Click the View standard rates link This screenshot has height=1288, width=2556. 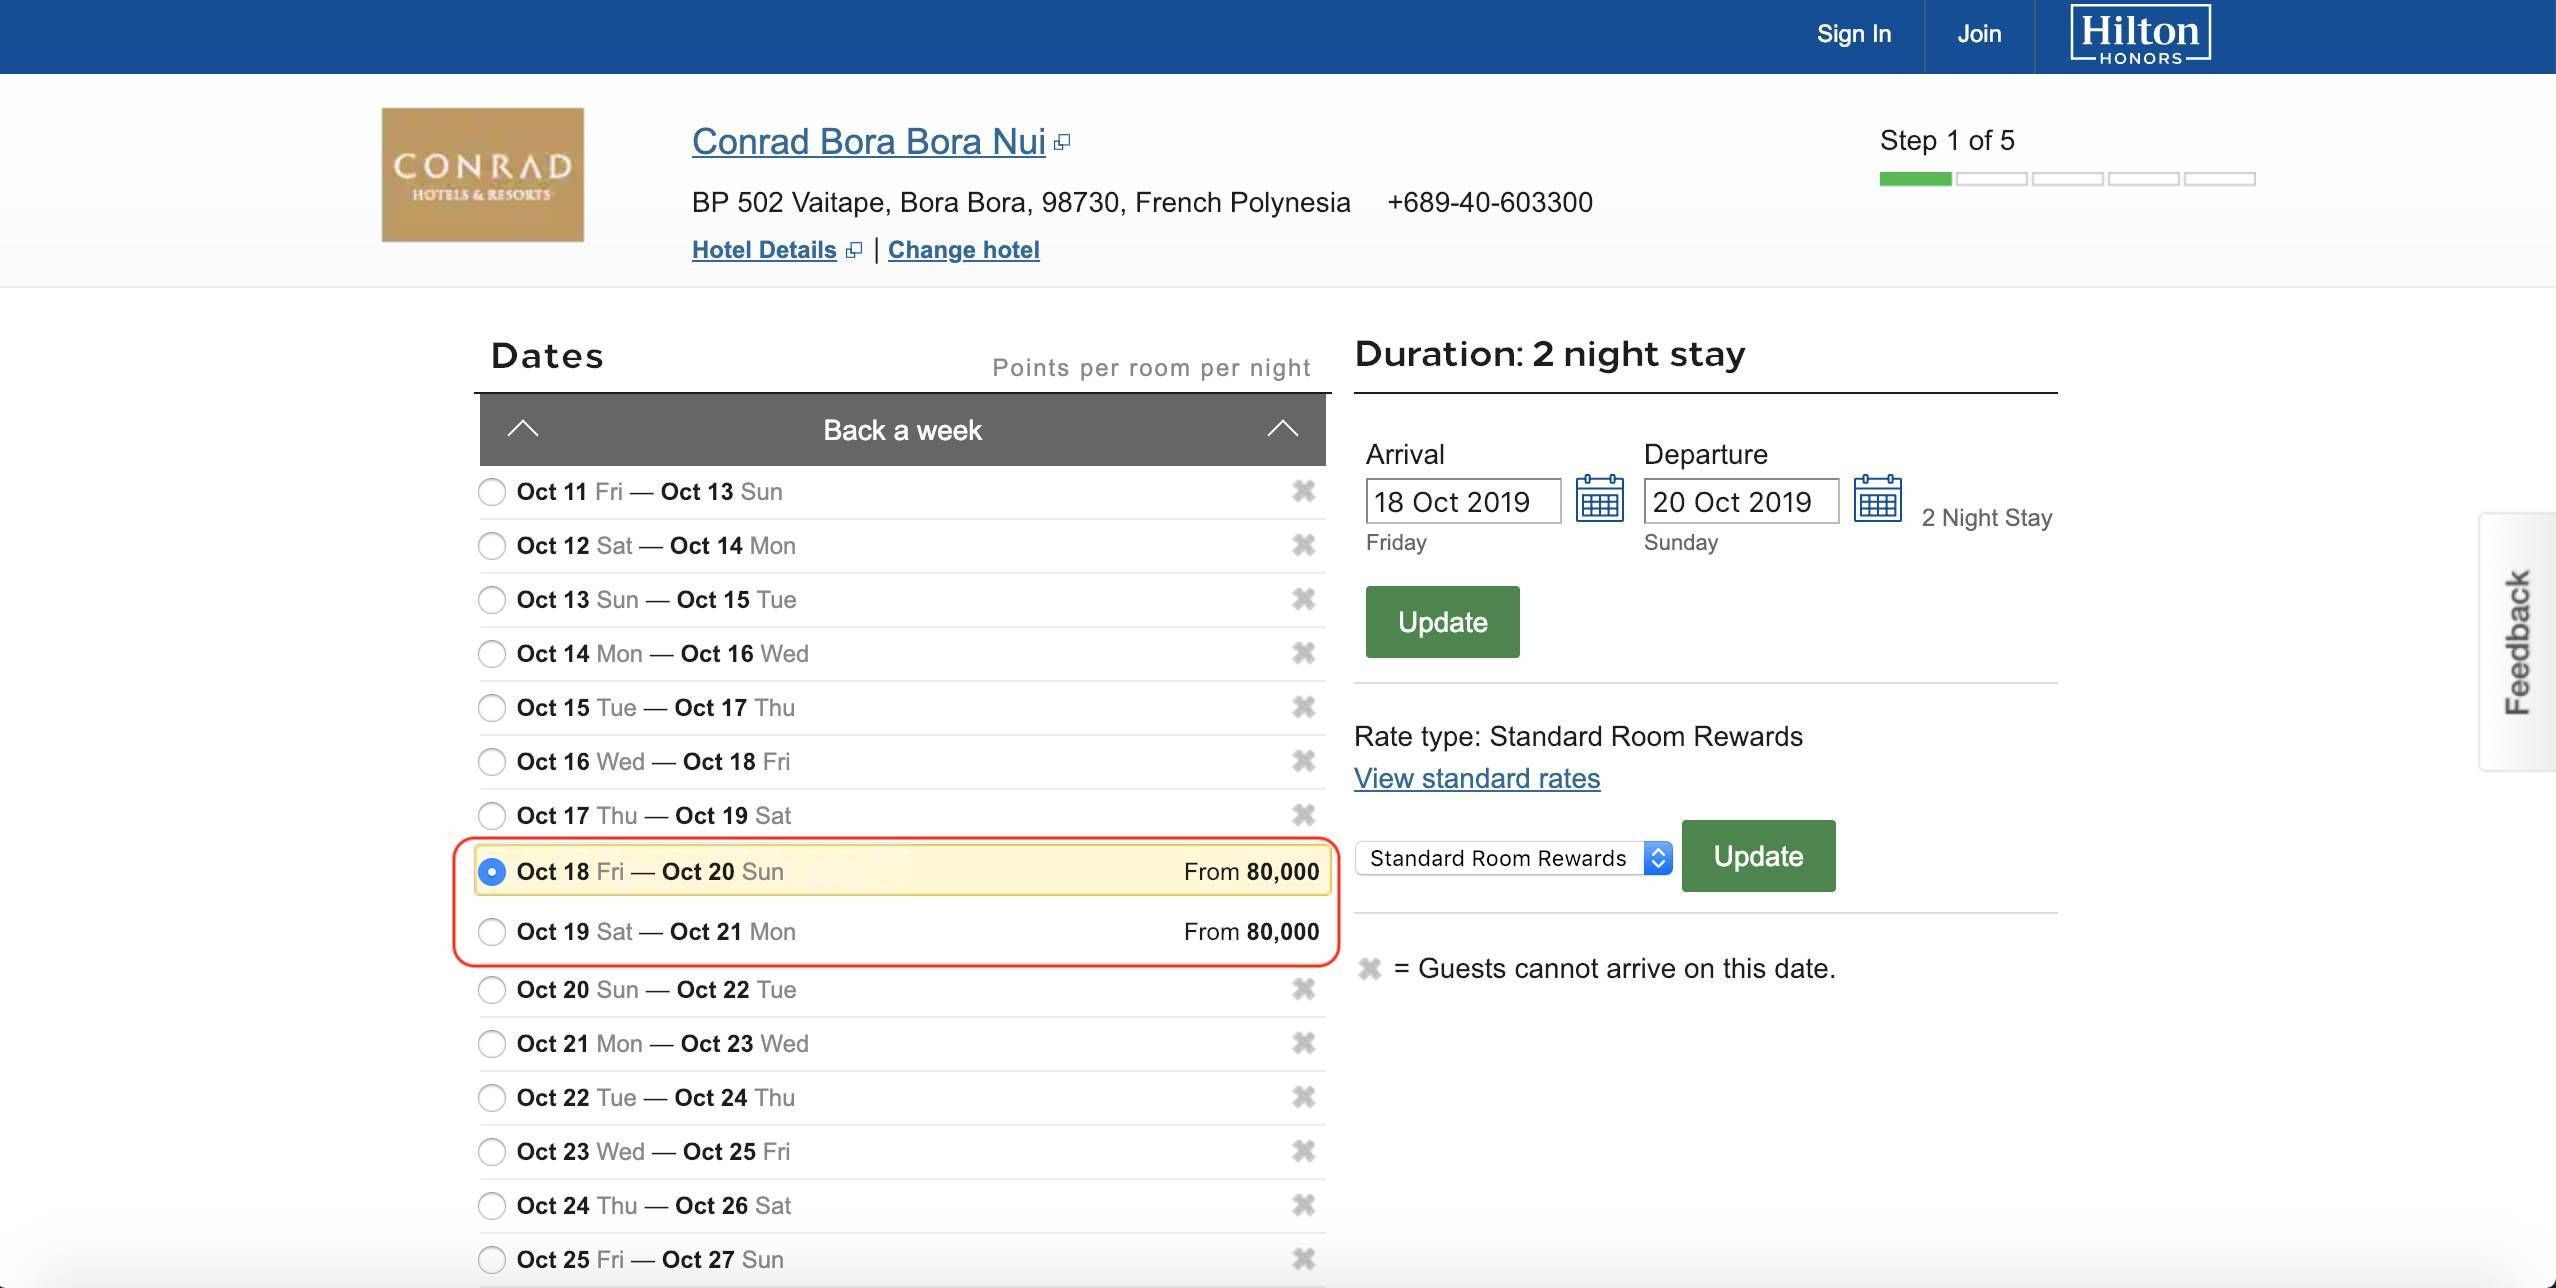tap(1477, 778)
